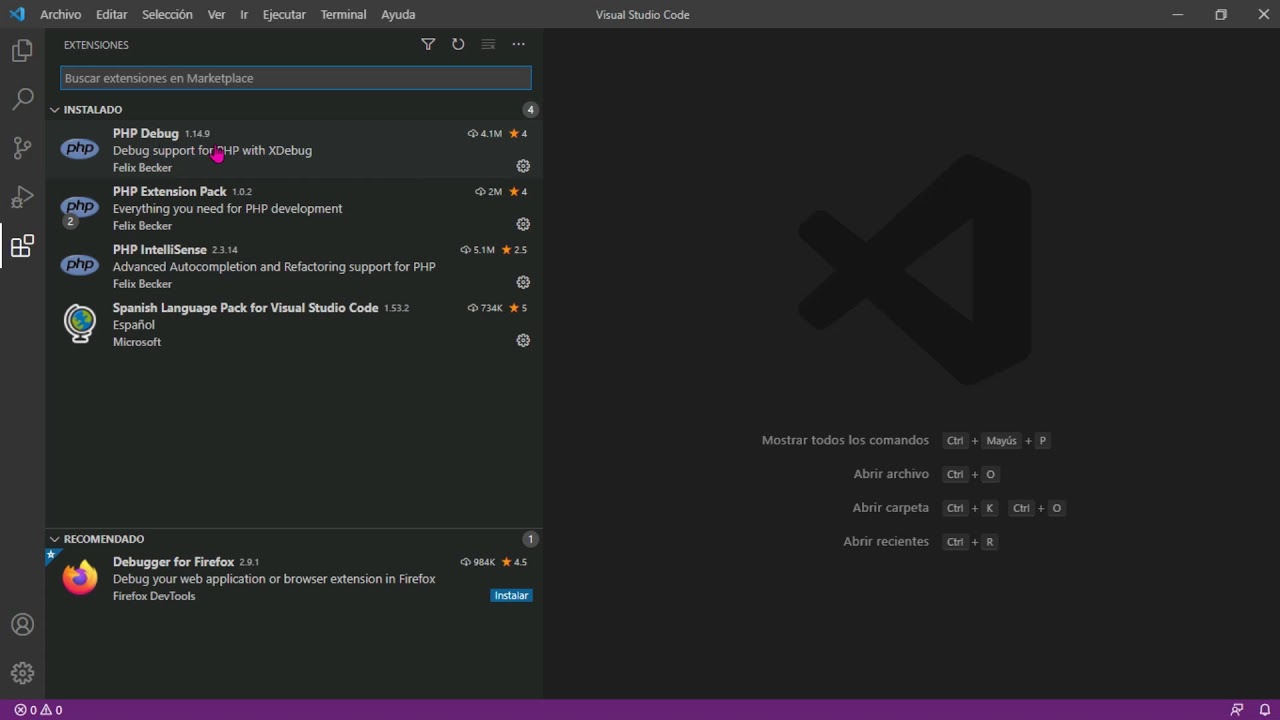Viewport: 1280px width, 720px height.
Task: Click Debugger for Firefox 4.5 rating
Action: (x=514, y=562)
